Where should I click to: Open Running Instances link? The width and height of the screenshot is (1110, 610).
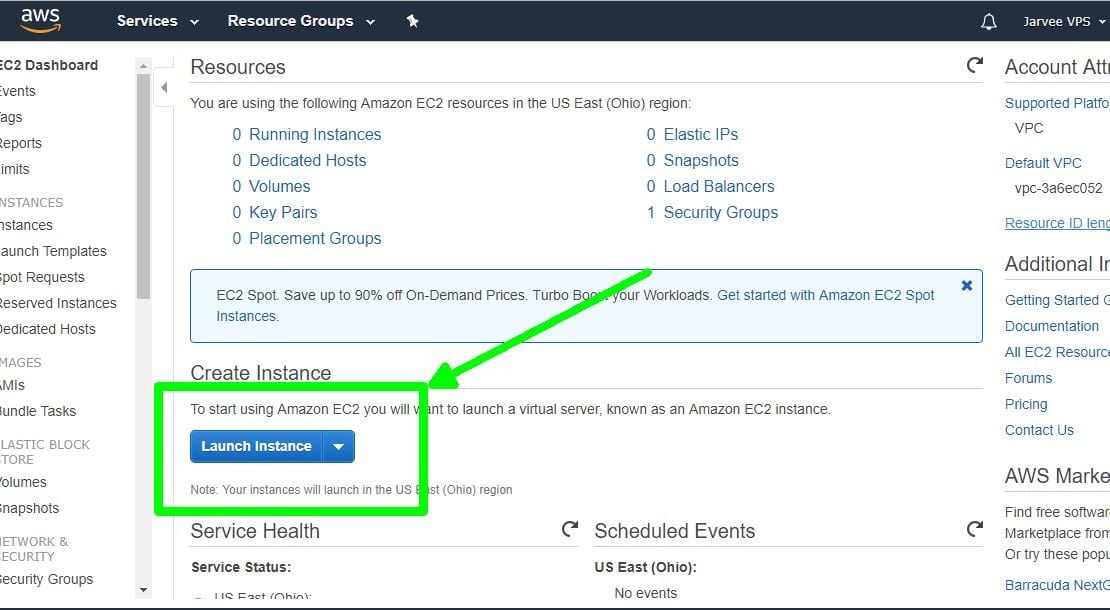point(315,134)
